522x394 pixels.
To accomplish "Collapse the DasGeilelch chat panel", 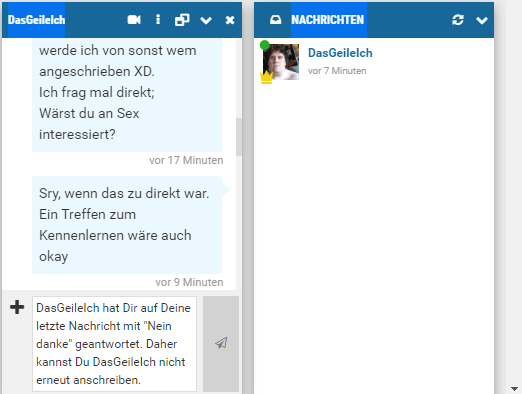I will [x=206, y=21].
